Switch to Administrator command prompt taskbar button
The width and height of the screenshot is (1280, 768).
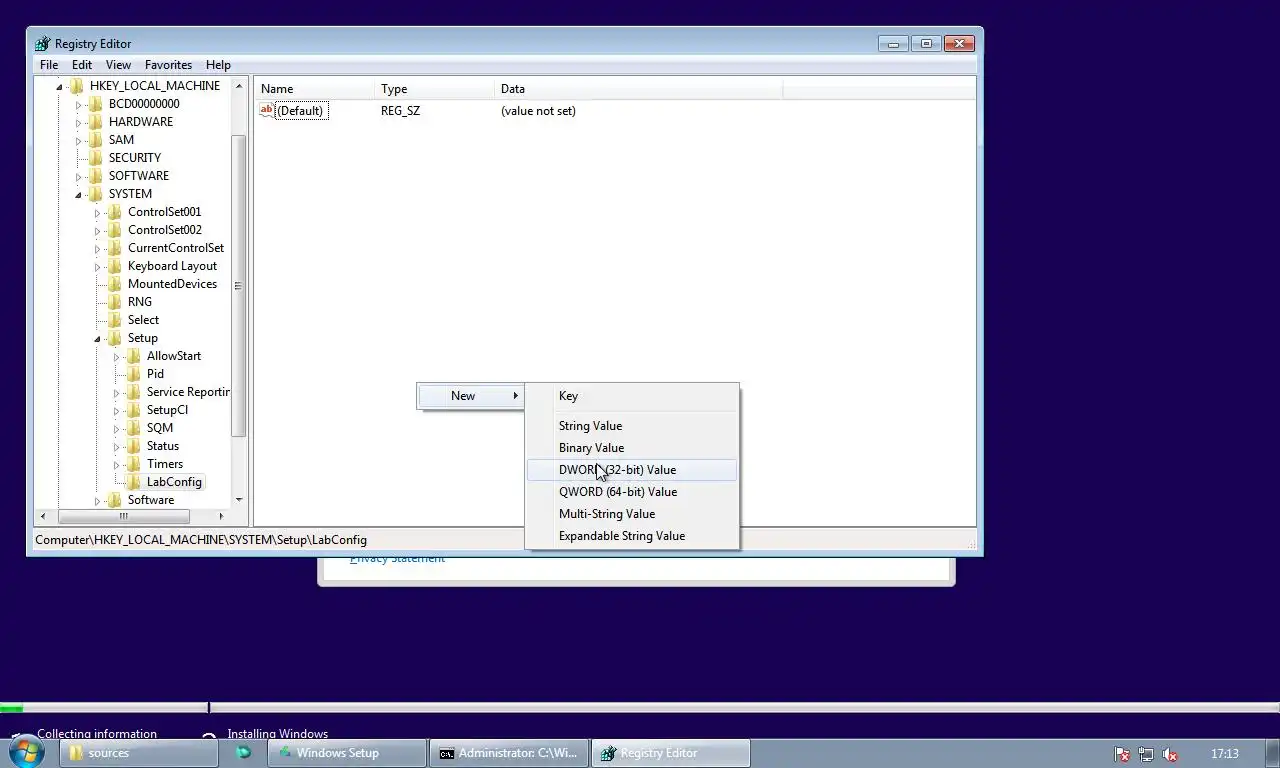pos(509,753)
